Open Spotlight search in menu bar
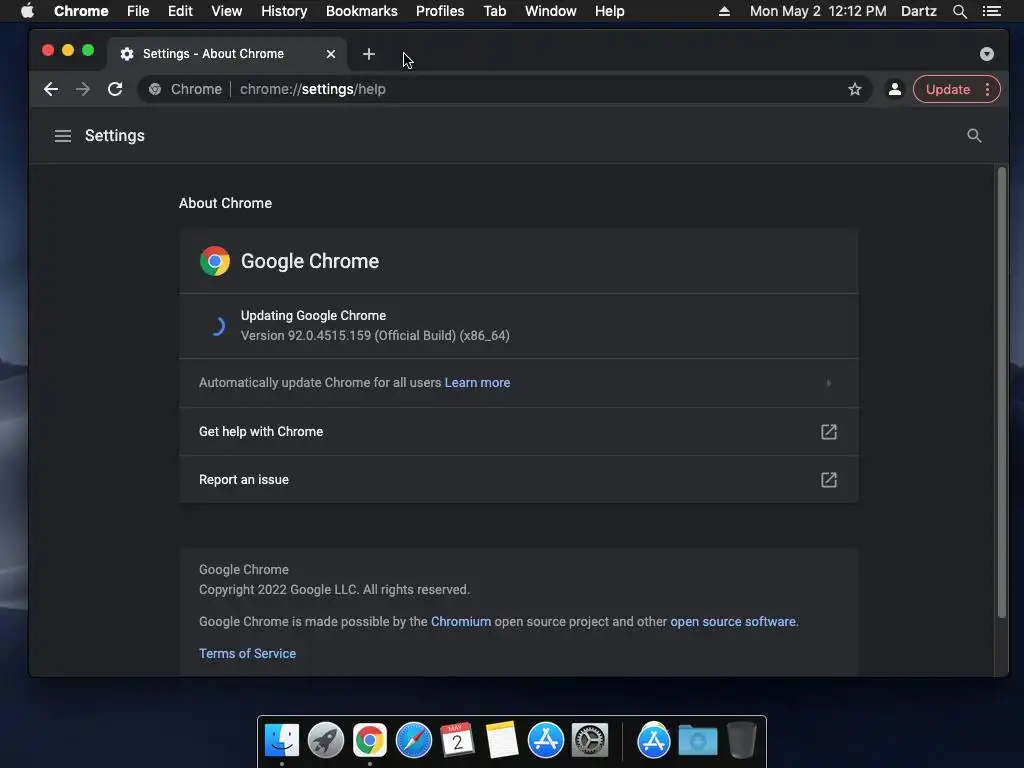The width and height of the screenshot is (1024, 768). pos(959,11)
